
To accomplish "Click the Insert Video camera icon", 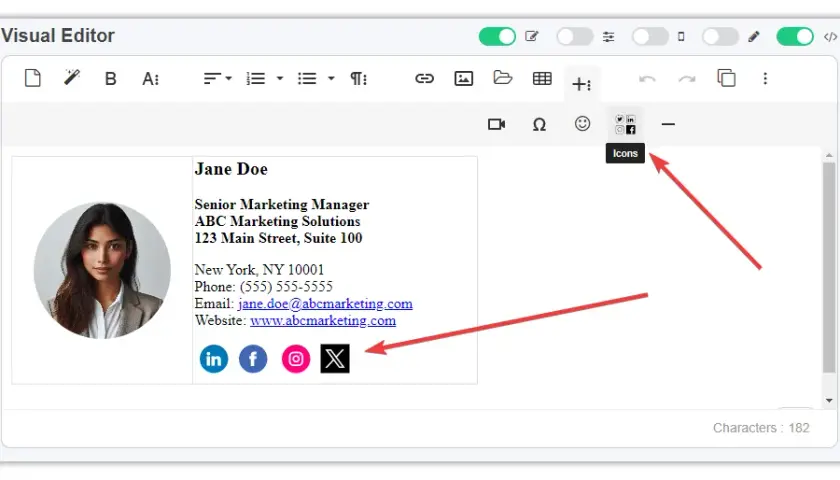I will [497, 124].
